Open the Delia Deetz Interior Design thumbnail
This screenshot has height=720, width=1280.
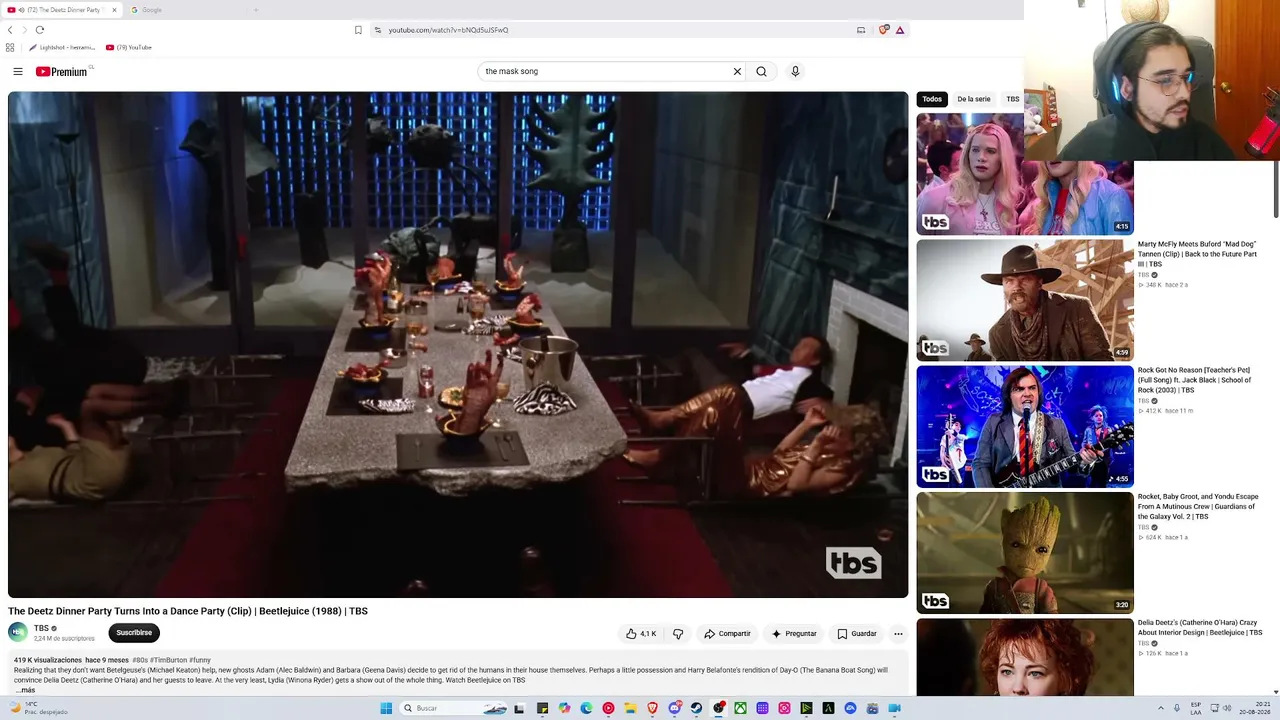pos(1025,657)
